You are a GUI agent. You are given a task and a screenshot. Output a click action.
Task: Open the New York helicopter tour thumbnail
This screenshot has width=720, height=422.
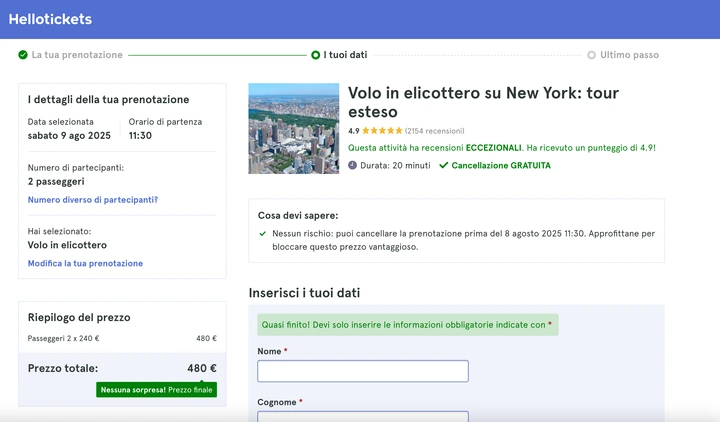(293, 128)
